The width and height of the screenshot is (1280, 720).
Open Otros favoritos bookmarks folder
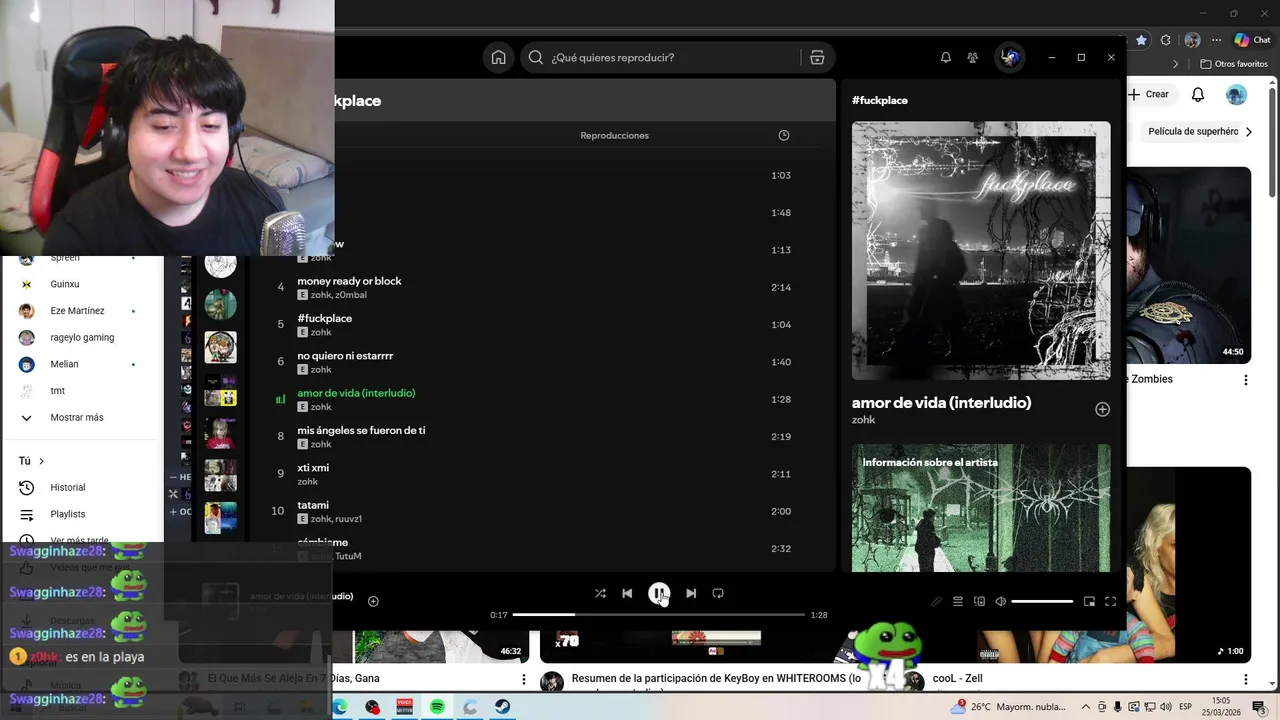1233,64
